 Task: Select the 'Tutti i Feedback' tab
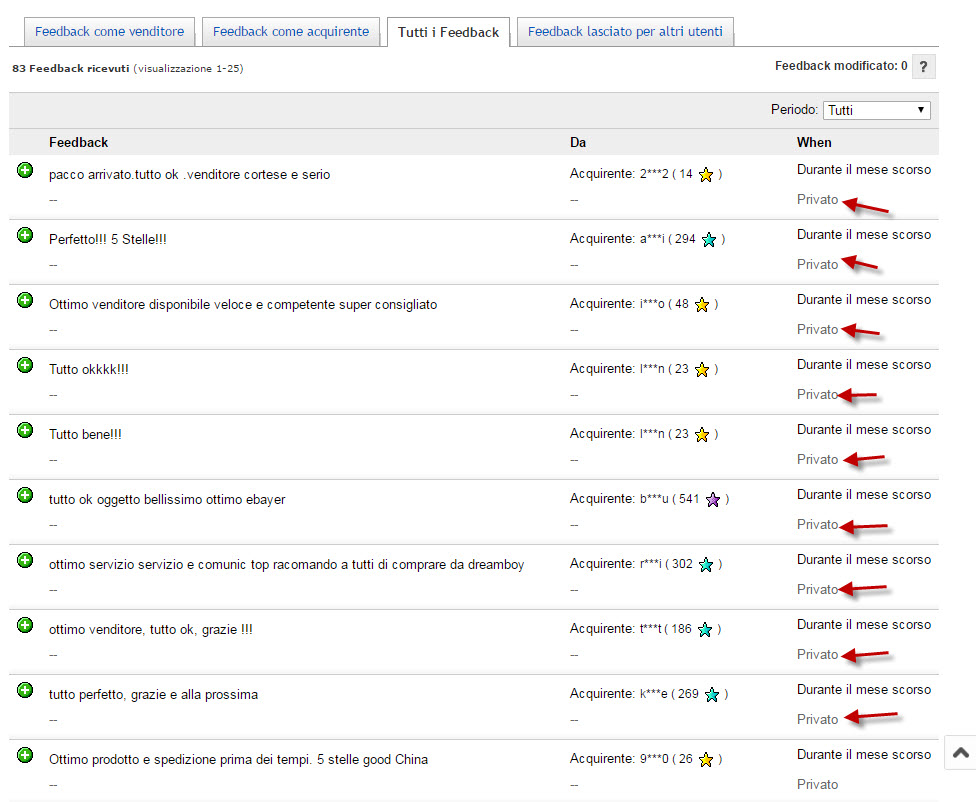(448, 32)
